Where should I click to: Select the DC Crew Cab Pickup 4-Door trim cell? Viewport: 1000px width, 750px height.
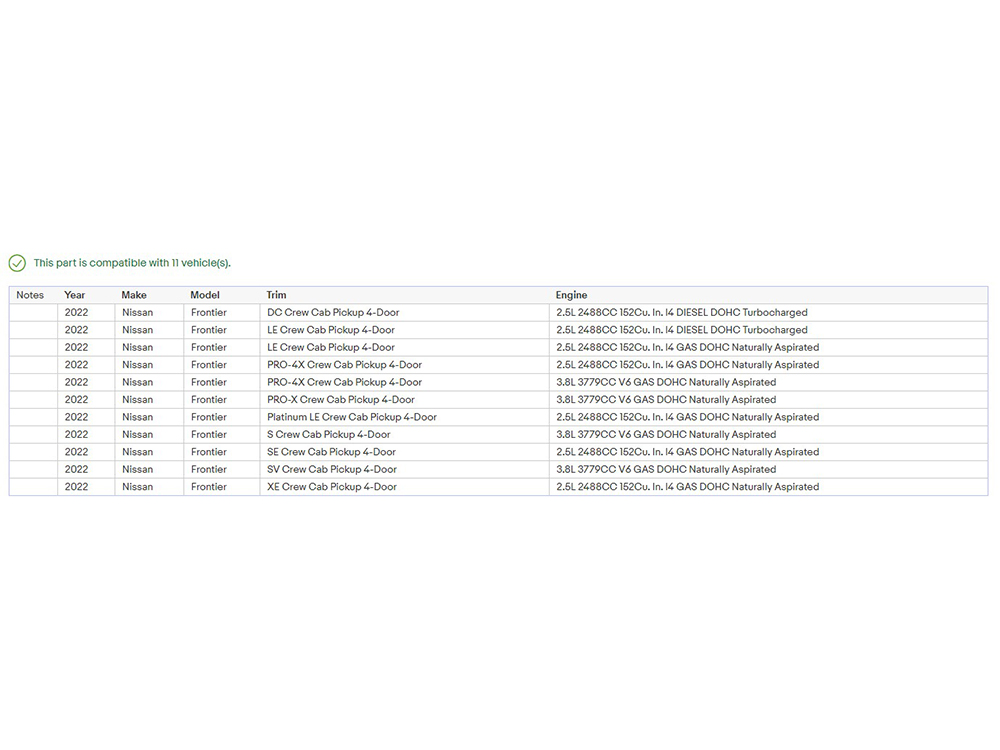coord(404,312)
